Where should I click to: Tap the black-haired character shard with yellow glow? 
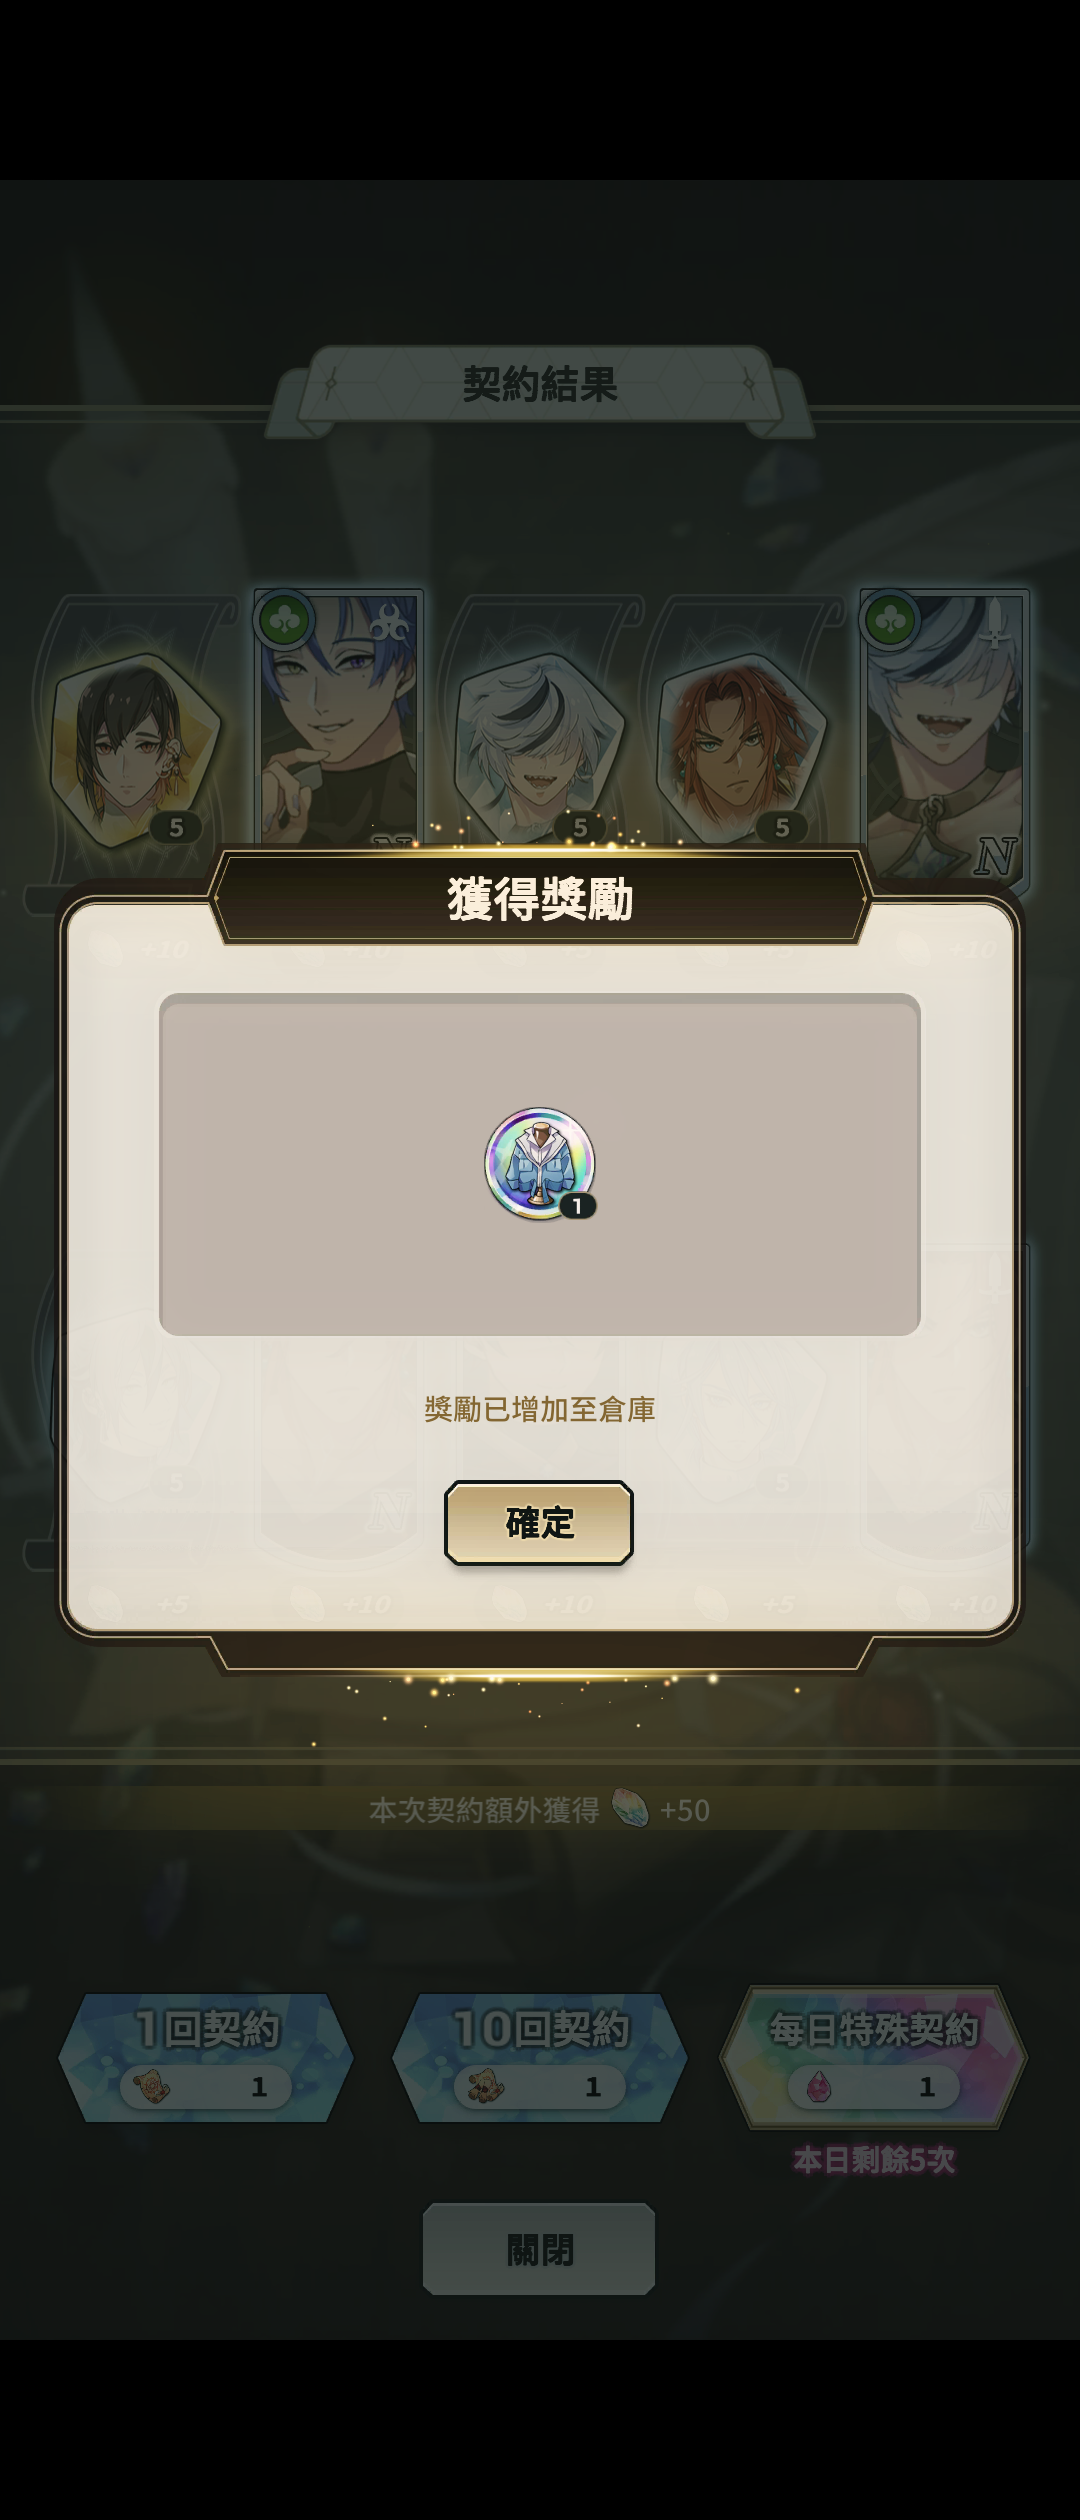pyautogui.click(x=135, y=750)
